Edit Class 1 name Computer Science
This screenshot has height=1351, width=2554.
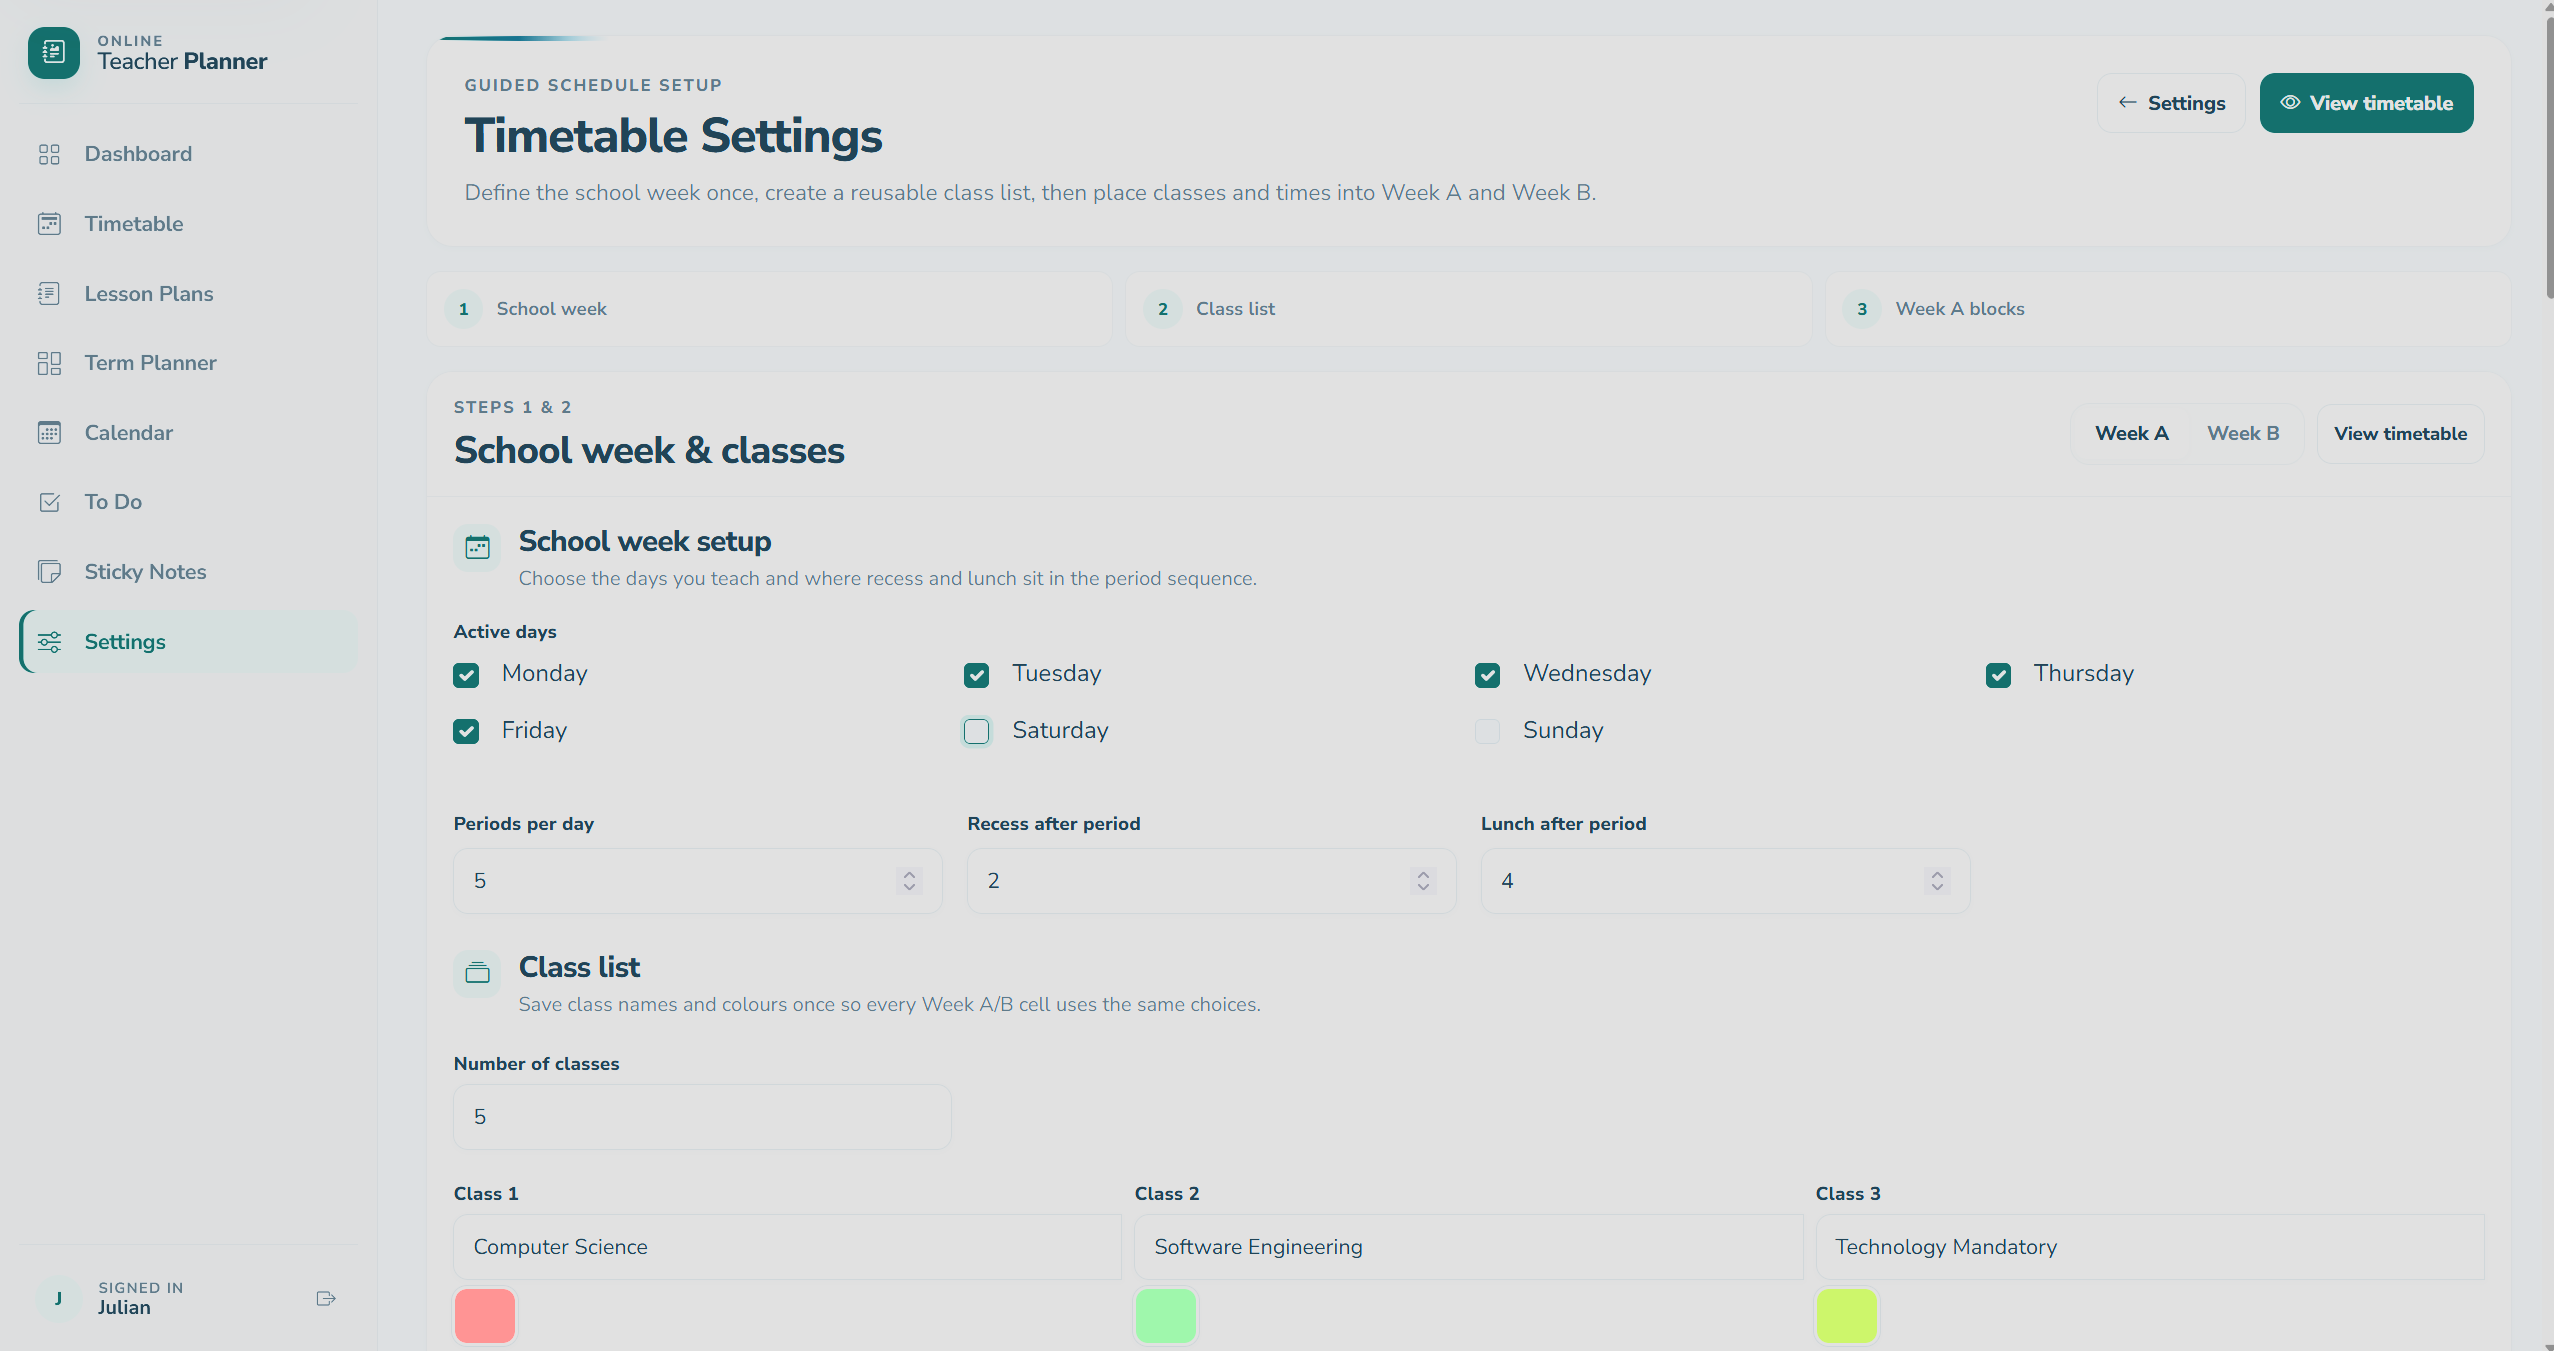tap(788, 1247)
